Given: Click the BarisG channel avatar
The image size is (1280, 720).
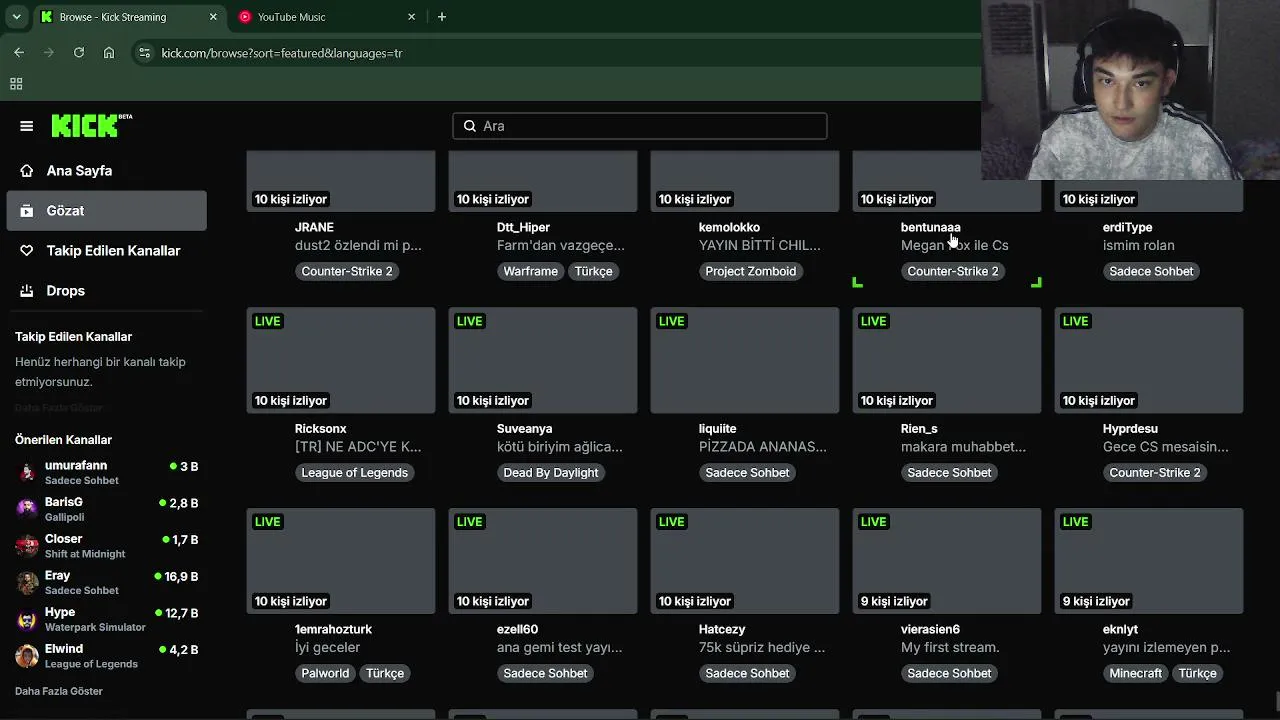Looking at the screenshot, I should point(27,509).
